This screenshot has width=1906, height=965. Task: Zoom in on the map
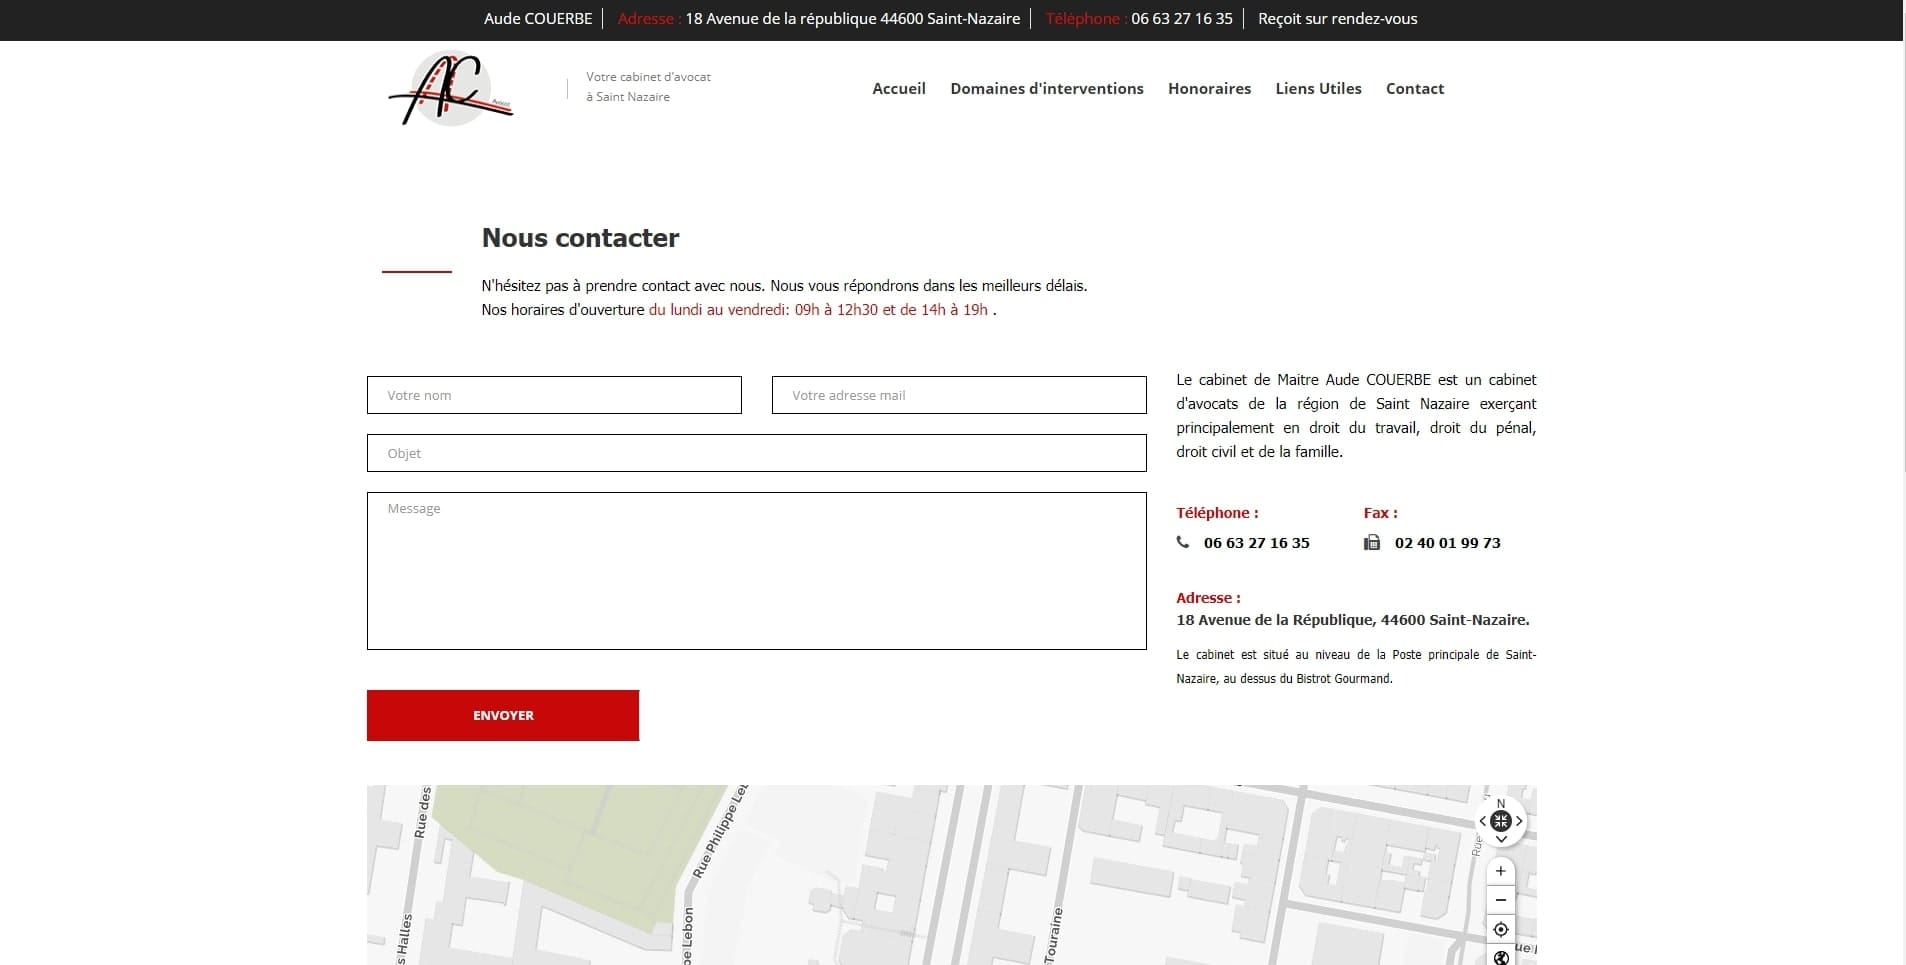(1500, 871)
